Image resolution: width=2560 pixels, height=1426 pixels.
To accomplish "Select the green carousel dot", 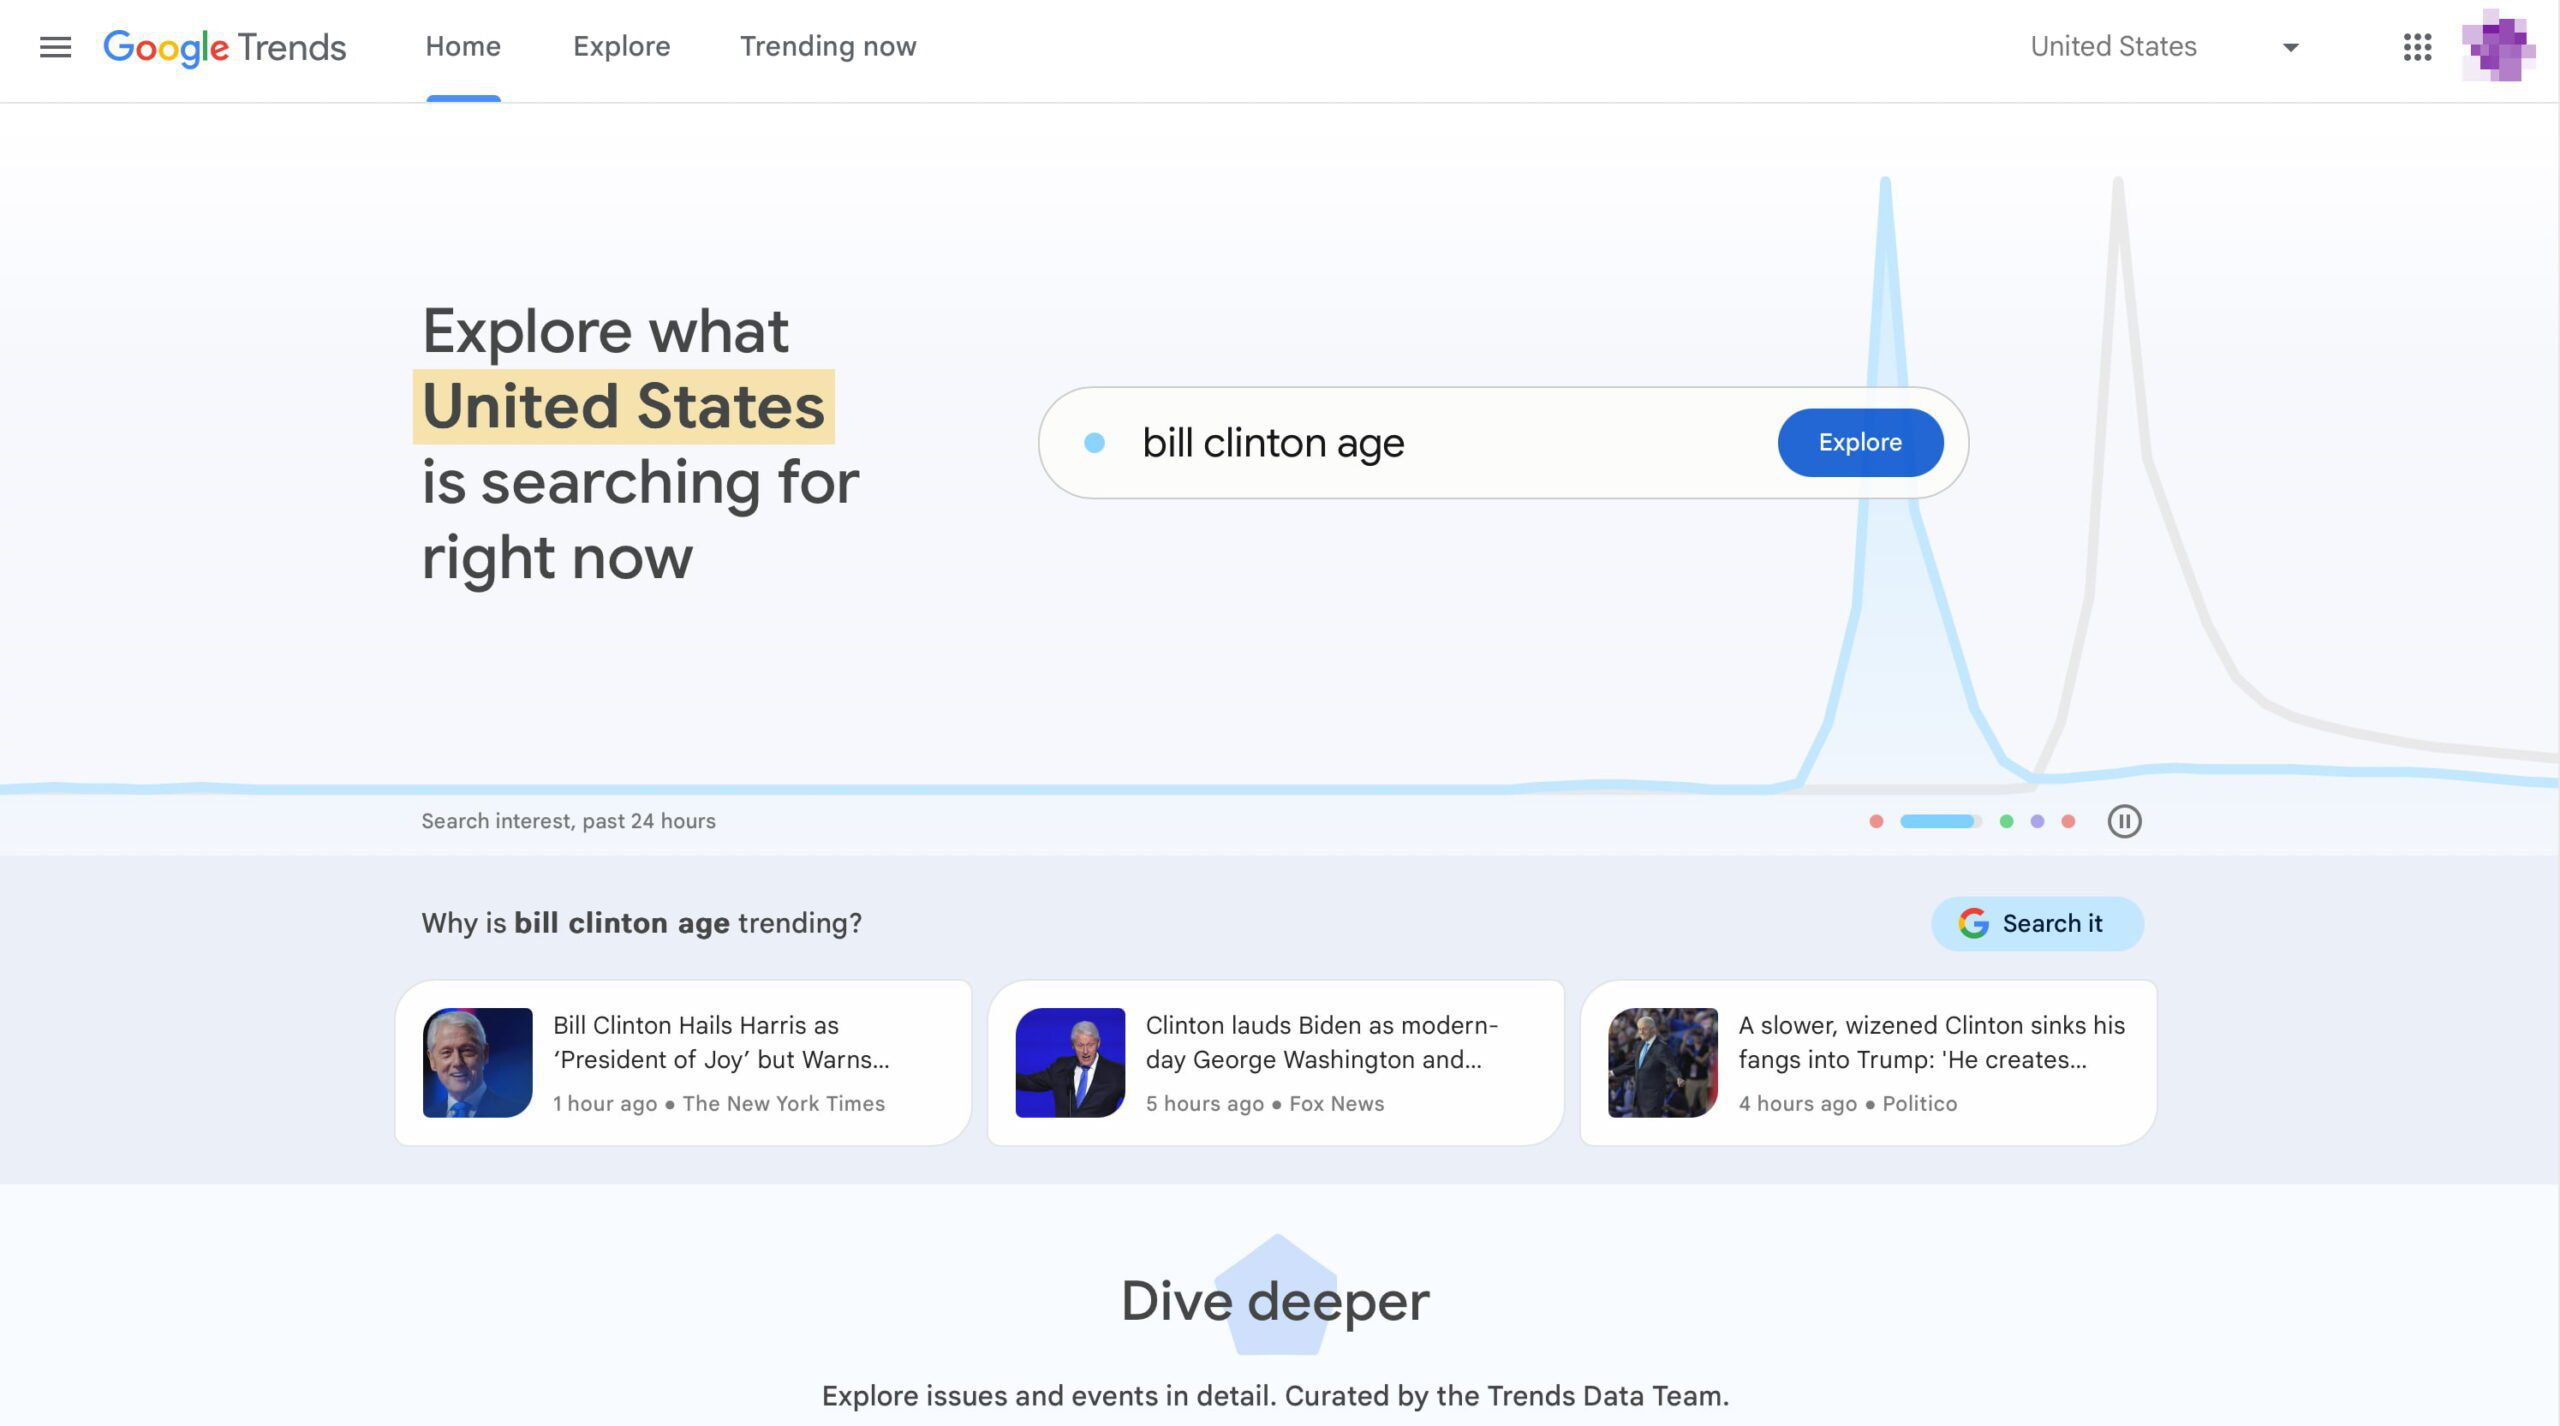I will pyautogui.click(x=2006, y=821).
